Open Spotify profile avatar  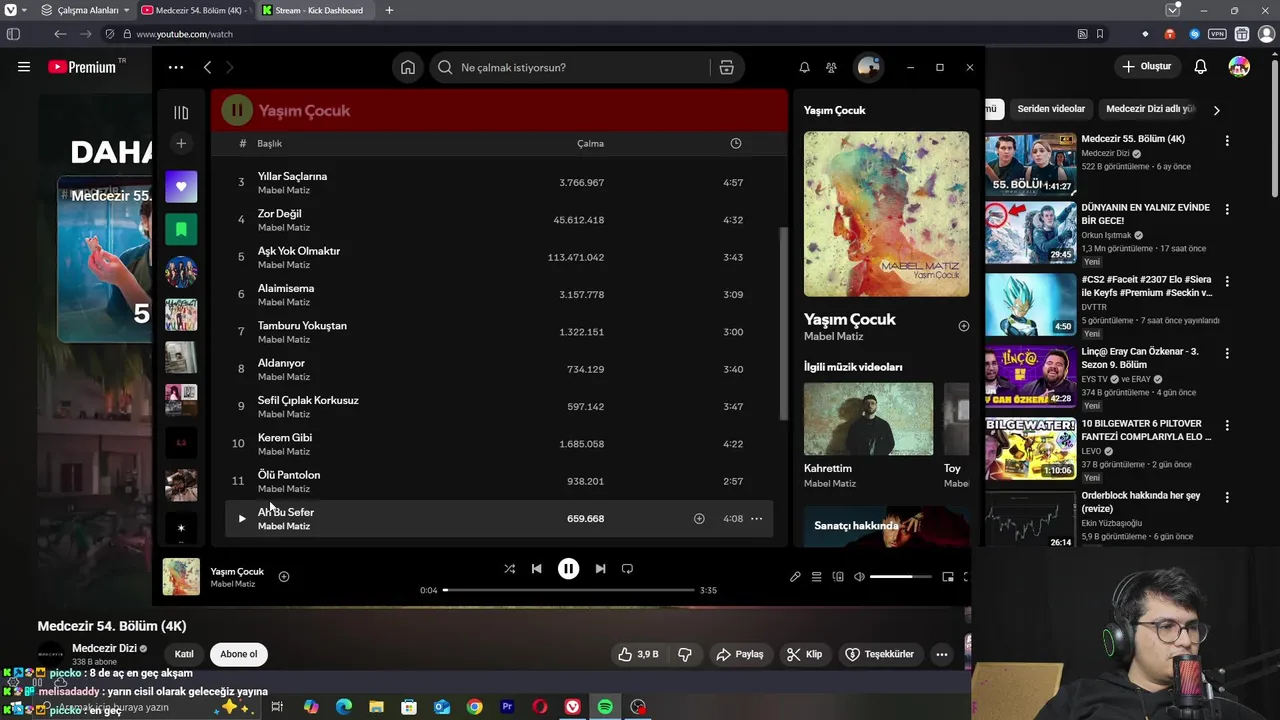point(868,67)
